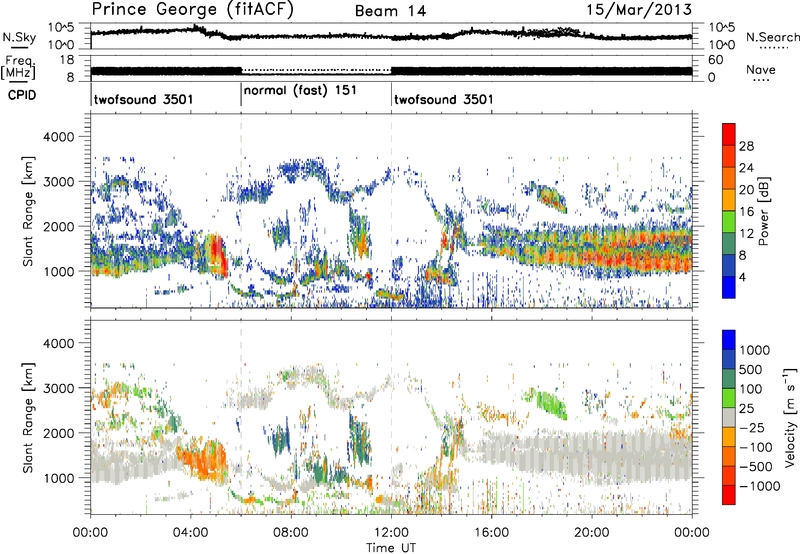Click the green velocity patch near 18:00 at 2500 km
The width and height of the screenshot is (800, 554).
click(550, 404)
